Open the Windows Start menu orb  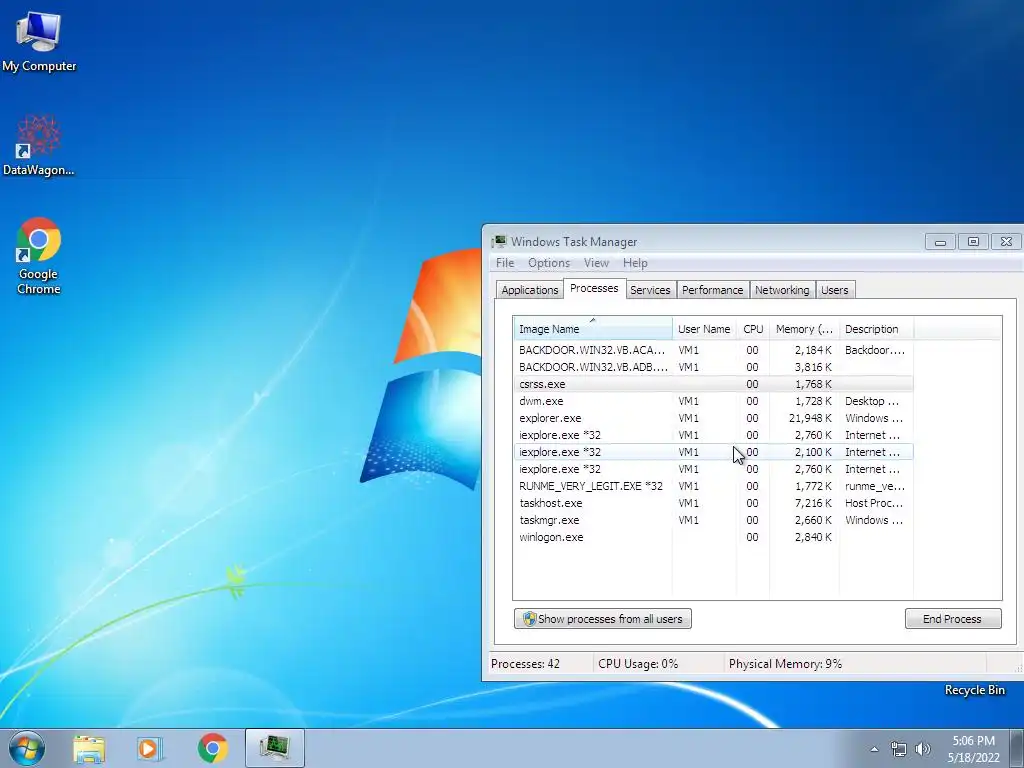[27, 748]
